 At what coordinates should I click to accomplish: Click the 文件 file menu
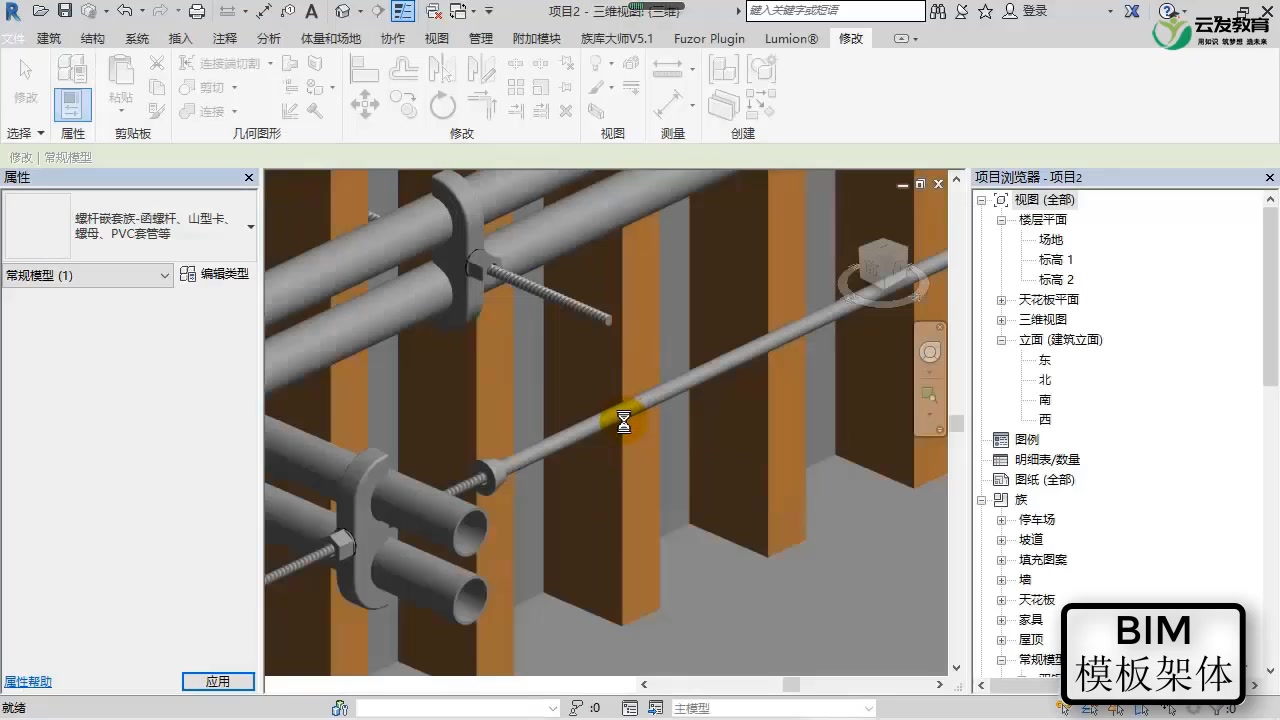(13, 39)
